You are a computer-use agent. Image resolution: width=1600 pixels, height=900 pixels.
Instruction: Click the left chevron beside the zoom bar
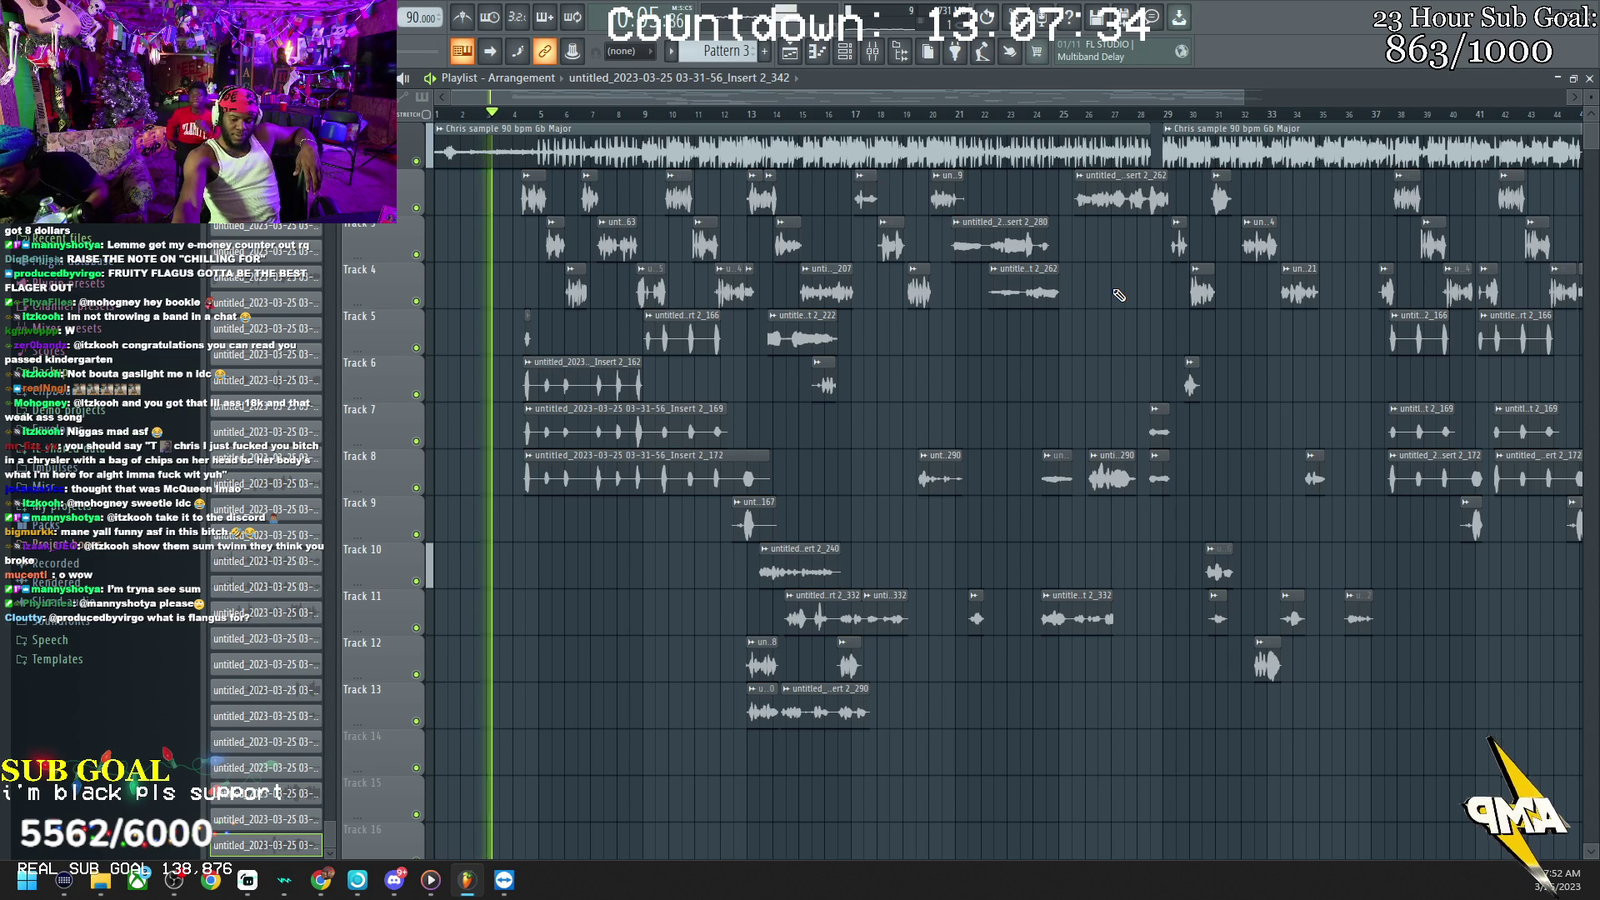point(443,97)
